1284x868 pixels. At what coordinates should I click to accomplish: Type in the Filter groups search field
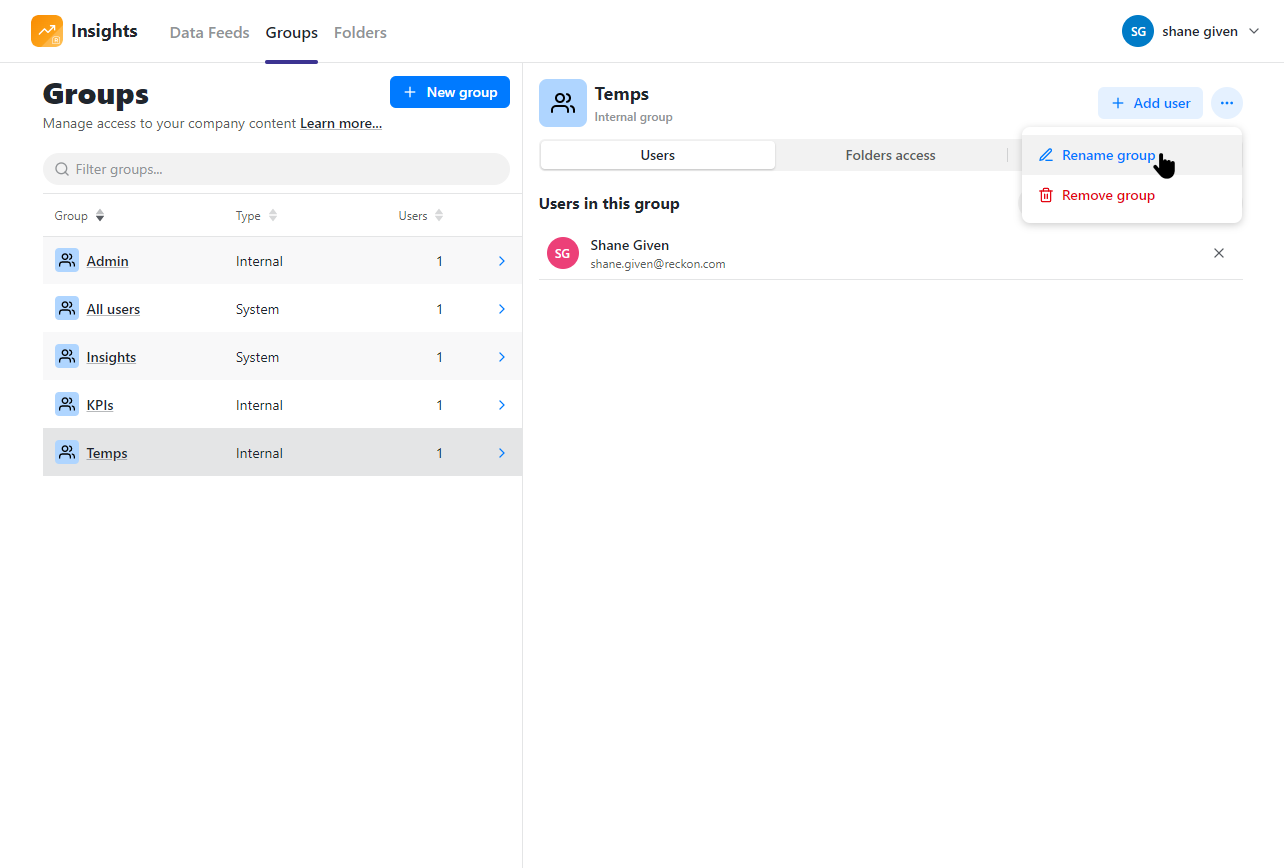[280, 169]
